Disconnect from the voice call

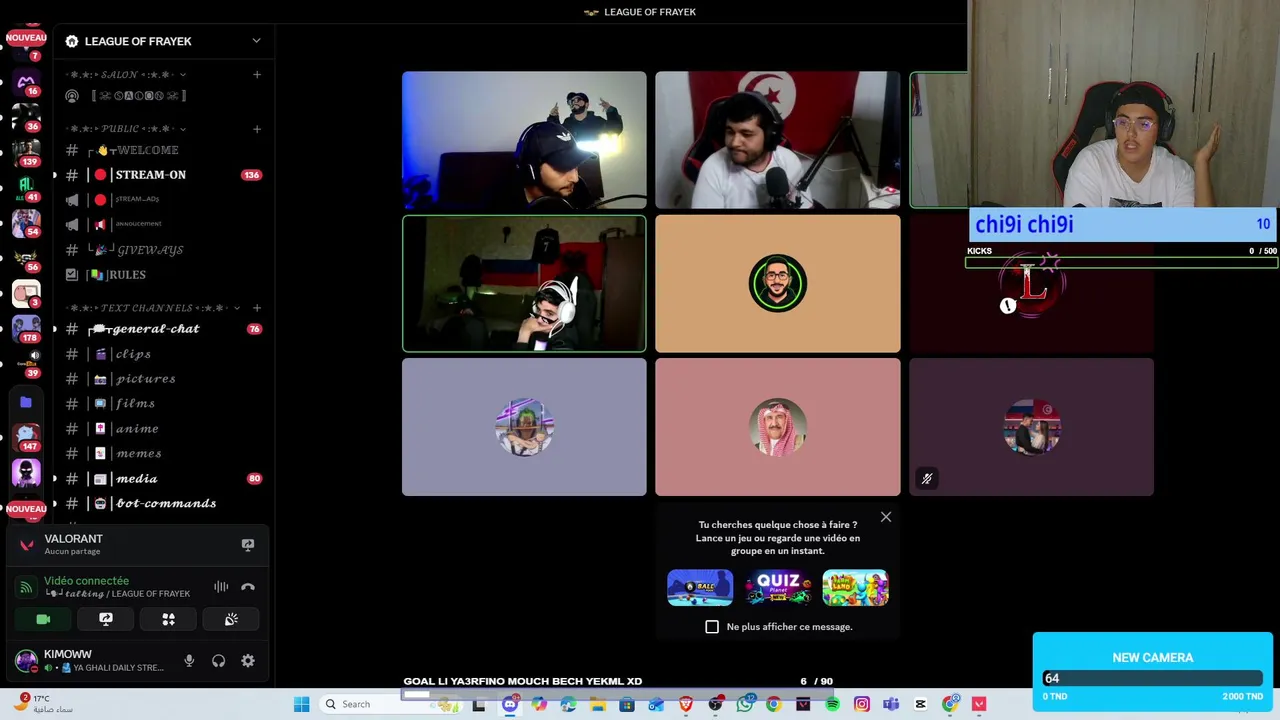pos(248,587)
